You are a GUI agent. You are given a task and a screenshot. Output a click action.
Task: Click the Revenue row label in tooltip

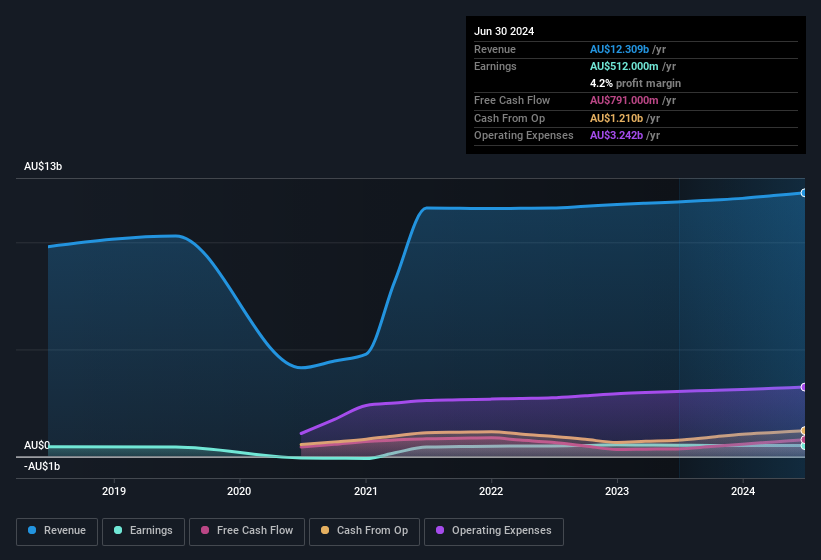pyautogui.click(x=495, y=49)
